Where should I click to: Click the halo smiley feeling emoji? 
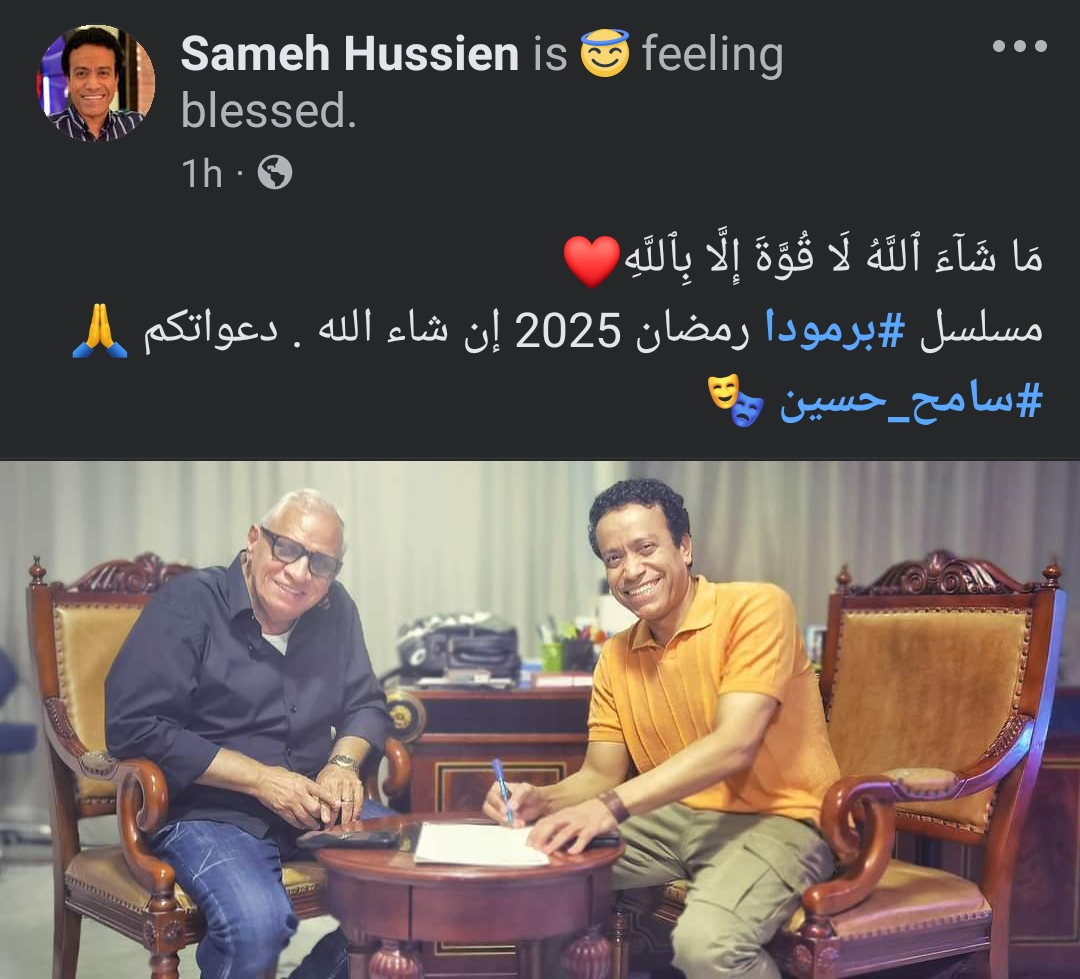[605, 52]
